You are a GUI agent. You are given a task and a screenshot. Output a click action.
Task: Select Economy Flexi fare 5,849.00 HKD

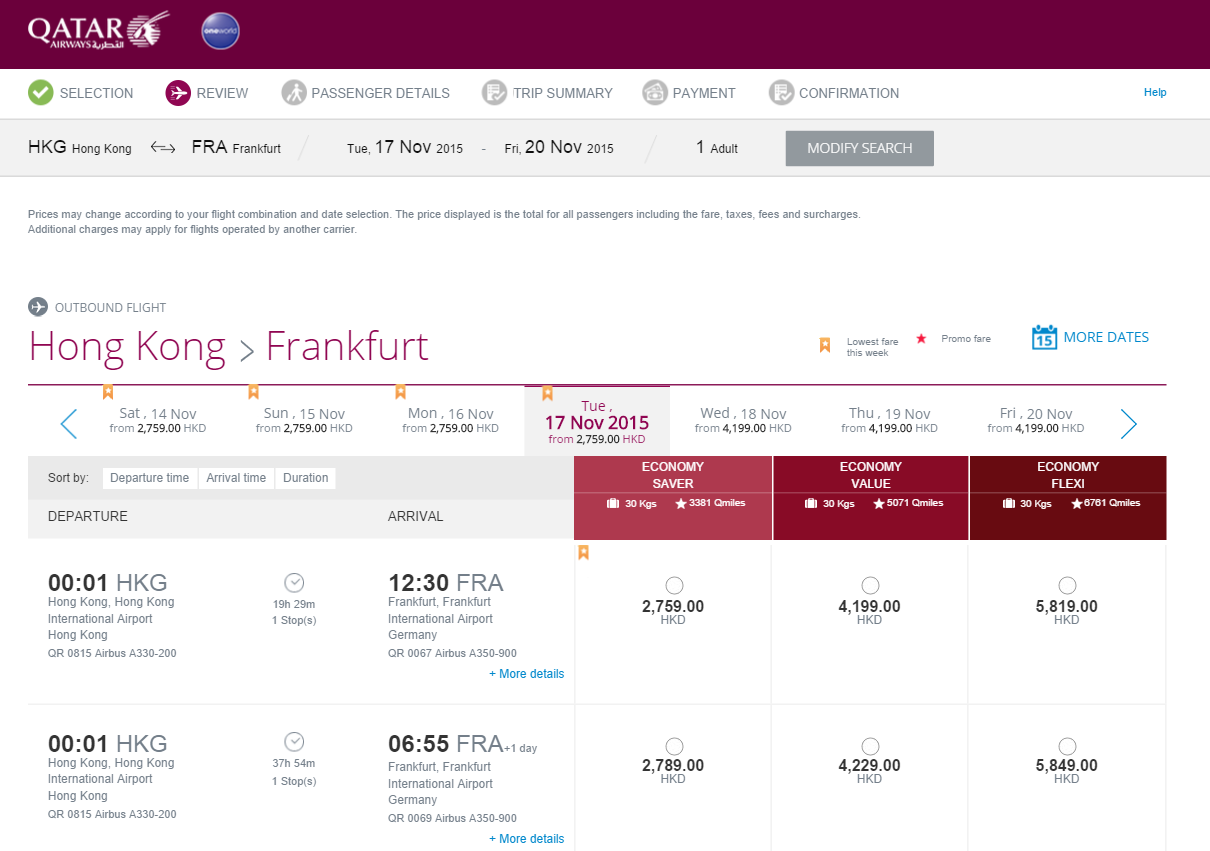(x=1067, y=745)
